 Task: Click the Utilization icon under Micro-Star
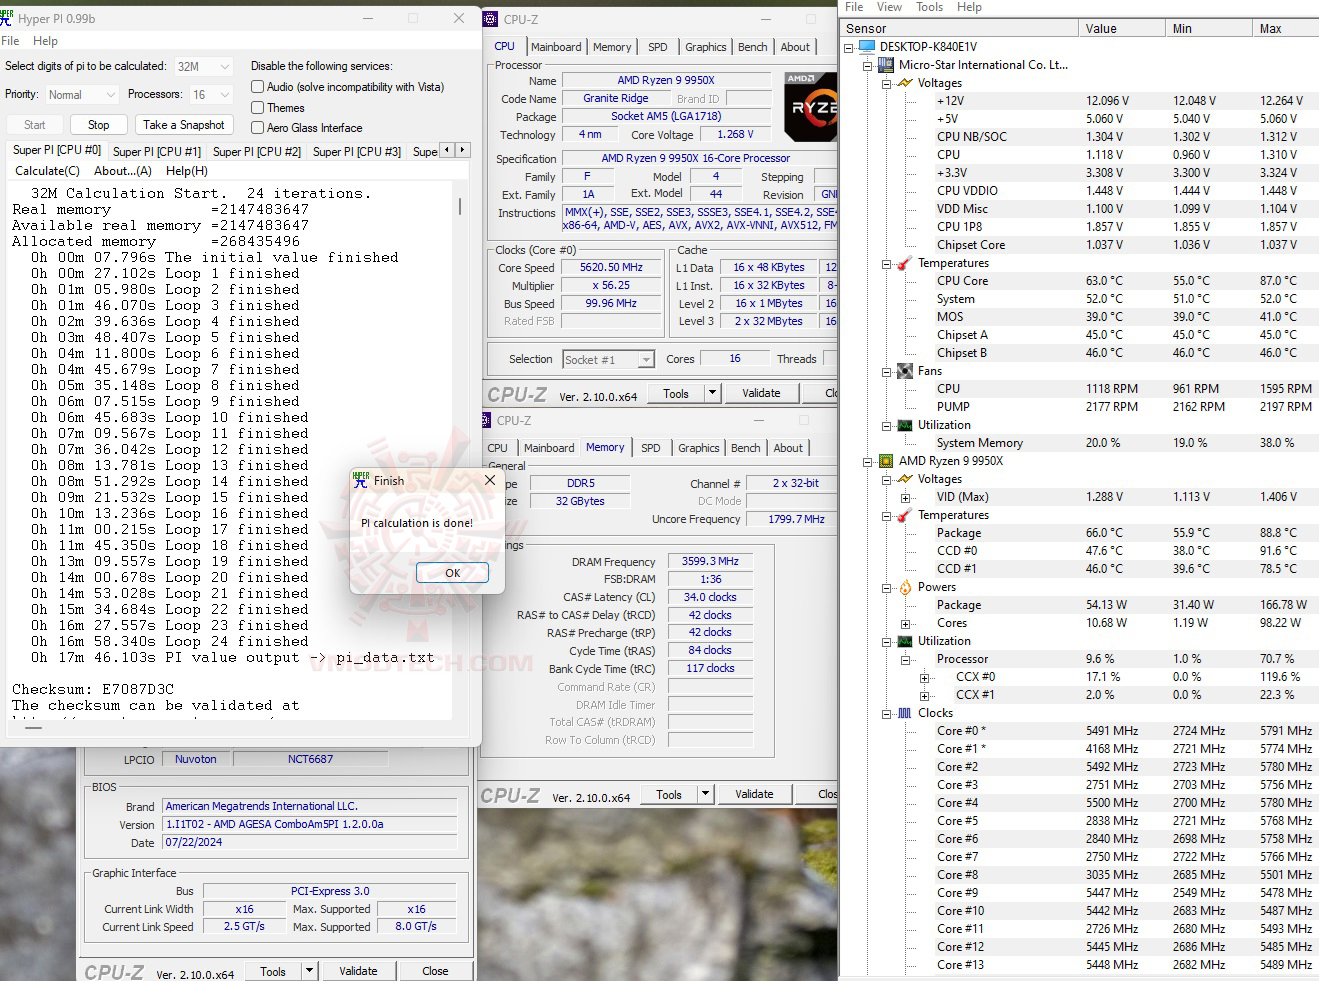click(905, 425)
